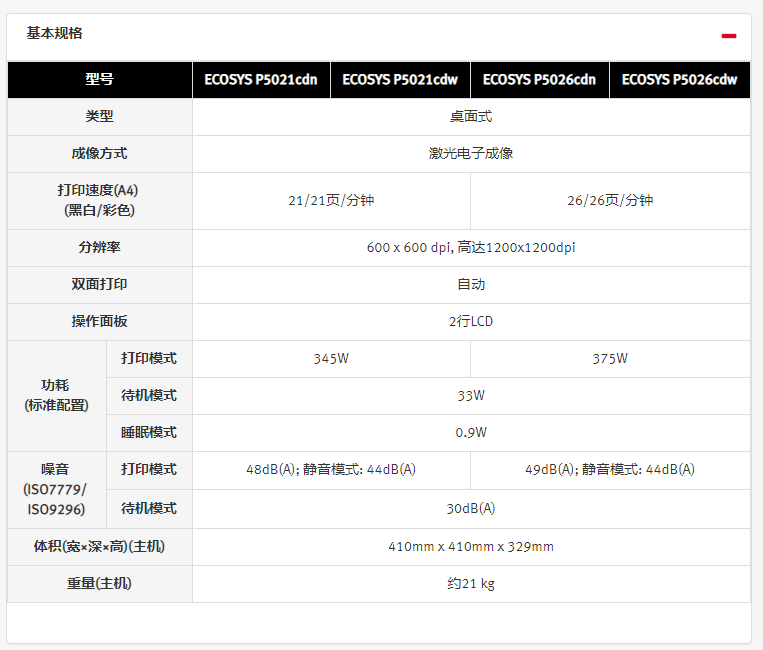The image size is (763, 650).
Task: Select the ECOSYS P5021cdw column header
Action: (400, 80)
